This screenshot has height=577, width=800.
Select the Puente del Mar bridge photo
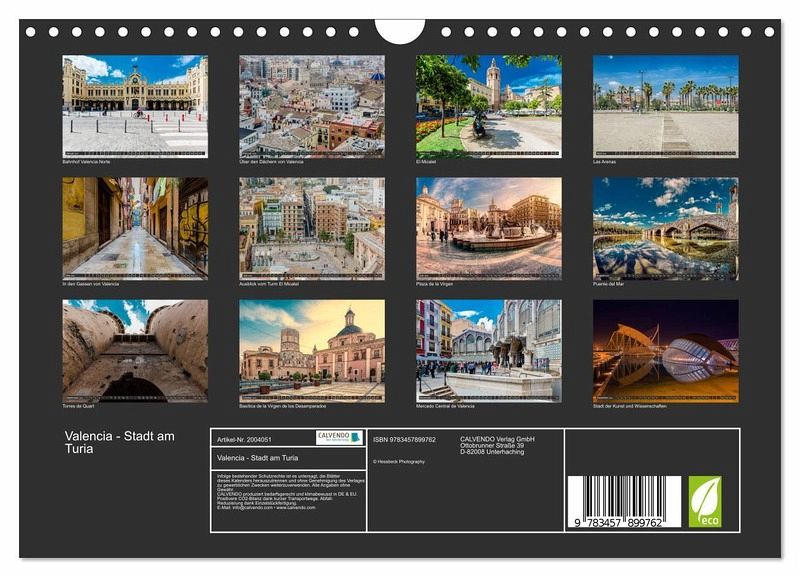(x=665, y=228)
